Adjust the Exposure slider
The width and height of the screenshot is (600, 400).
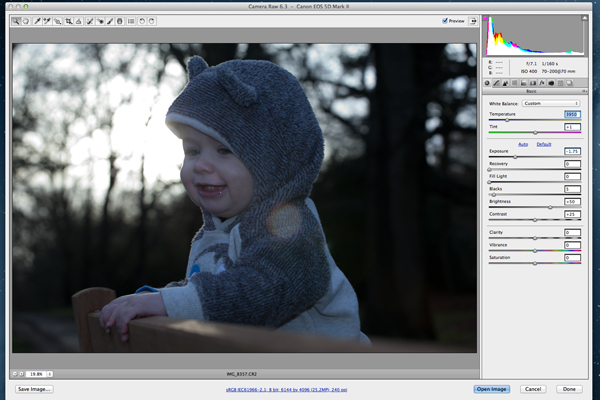(x=516, y=157)
